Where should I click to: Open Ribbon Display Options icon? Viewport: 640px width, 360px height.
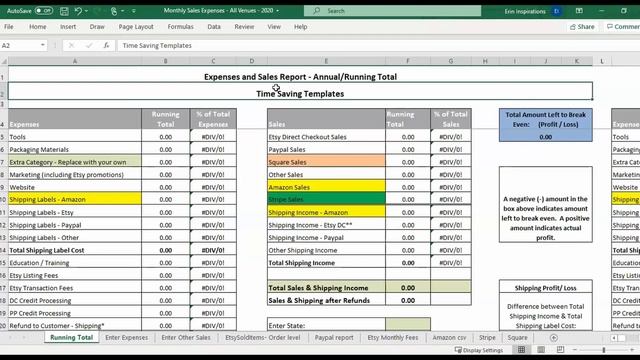pyautogui.click(x=579, y=11)
